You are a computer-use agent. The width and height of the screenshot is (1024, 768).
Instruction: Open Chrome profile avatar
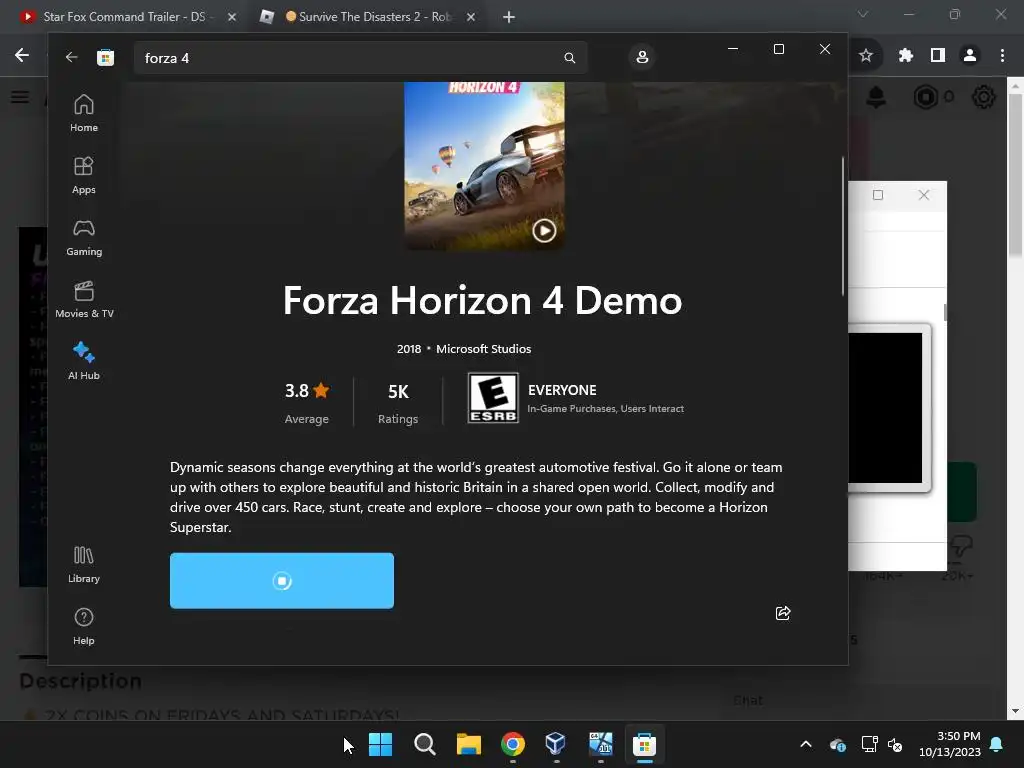(x=970, y=56)
